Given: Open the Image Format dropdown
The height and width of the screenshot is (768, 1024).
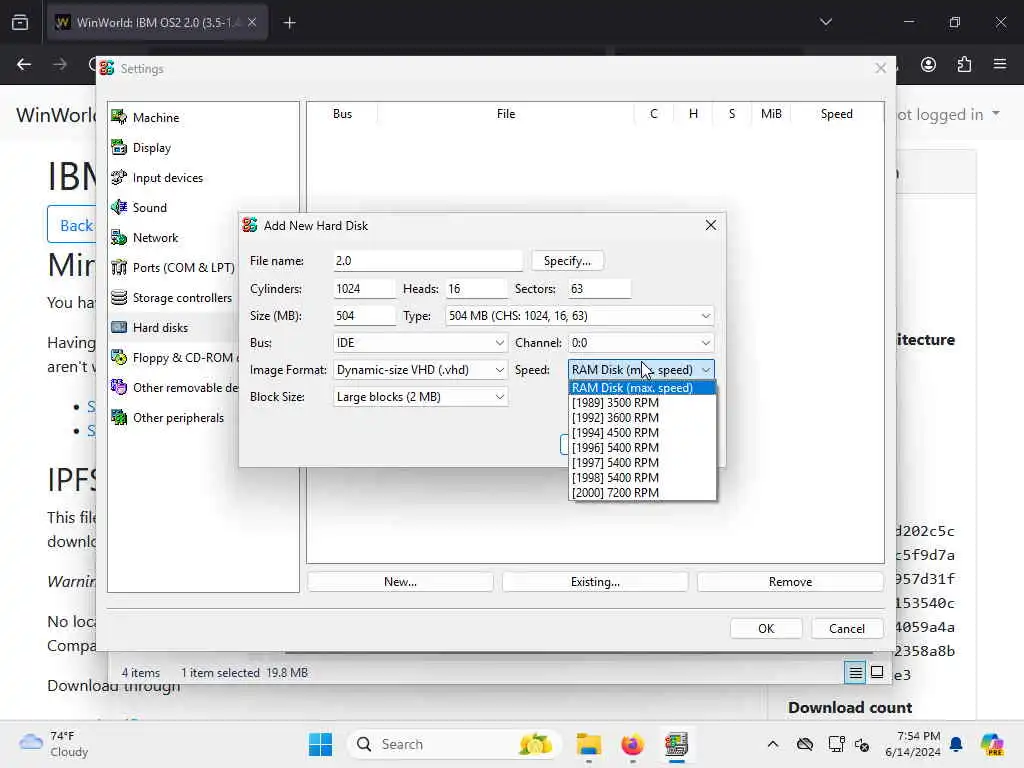Looking at the screenshot, I should (x=421, y=370).
